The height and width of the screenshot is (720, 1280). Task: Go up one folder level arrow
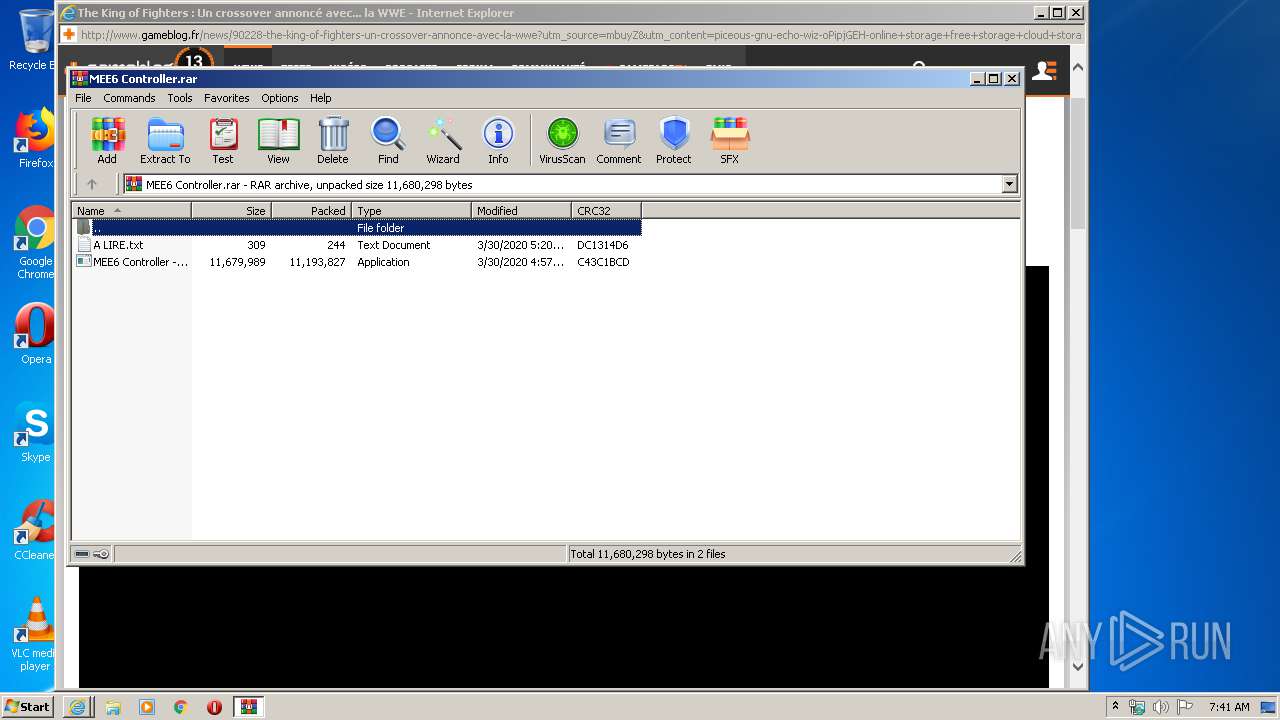coord(92,184)
